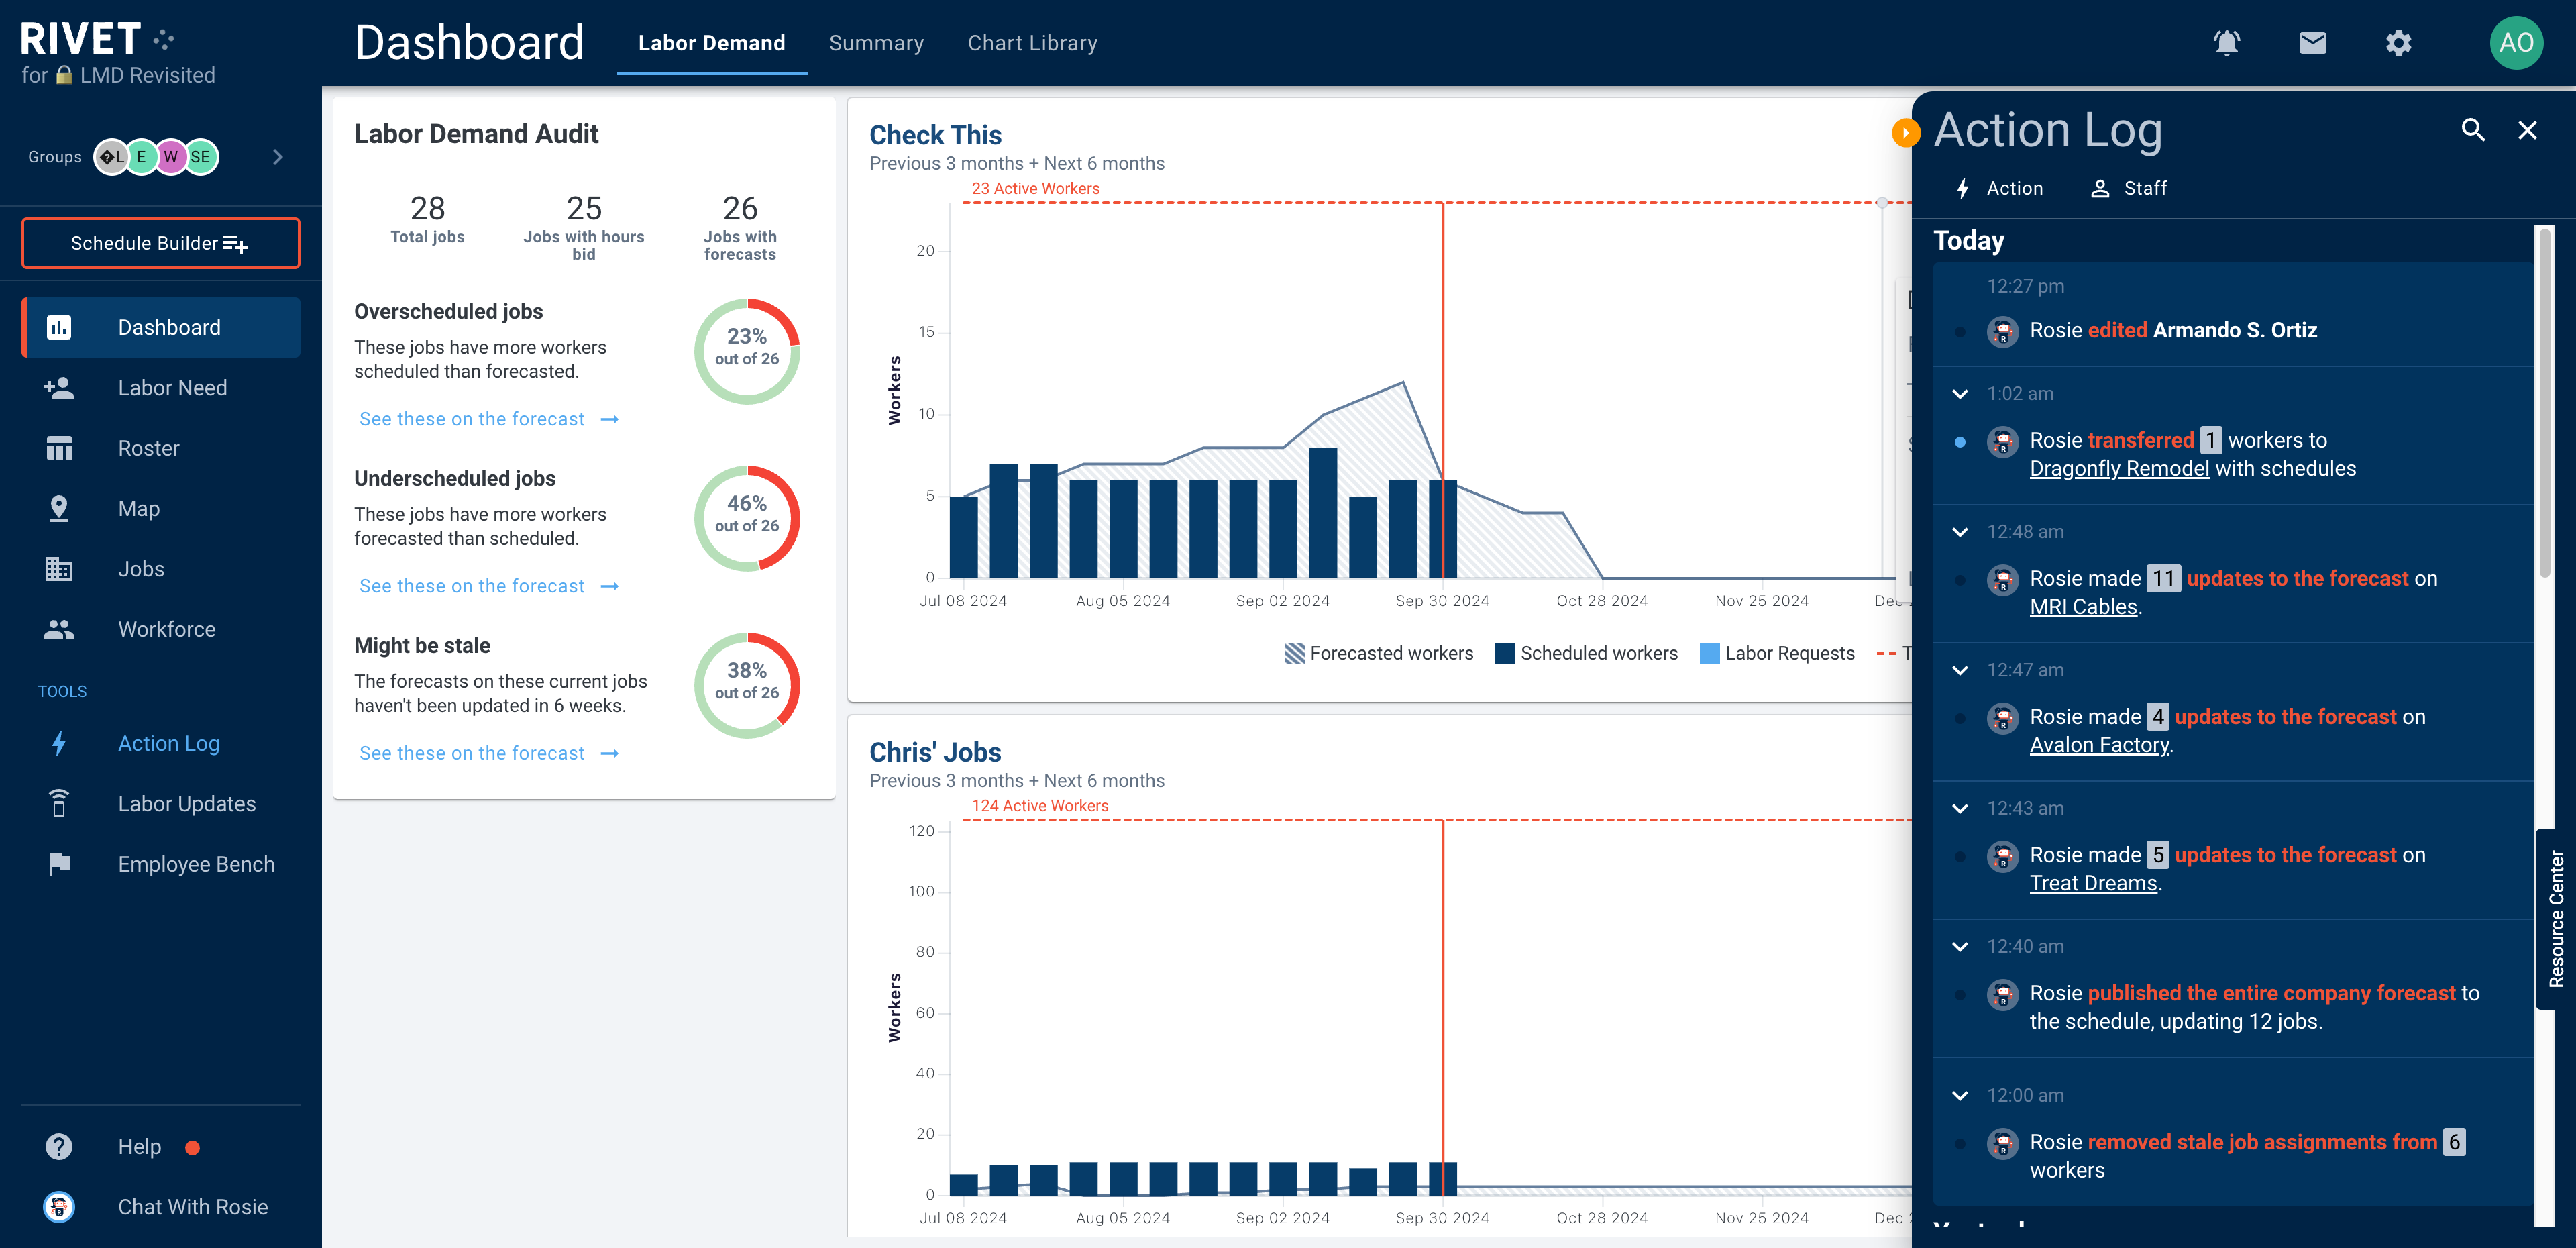Screen dimensions: 2576x1248
Task: See stale jobs on the forecast
Action: point(489,753)
